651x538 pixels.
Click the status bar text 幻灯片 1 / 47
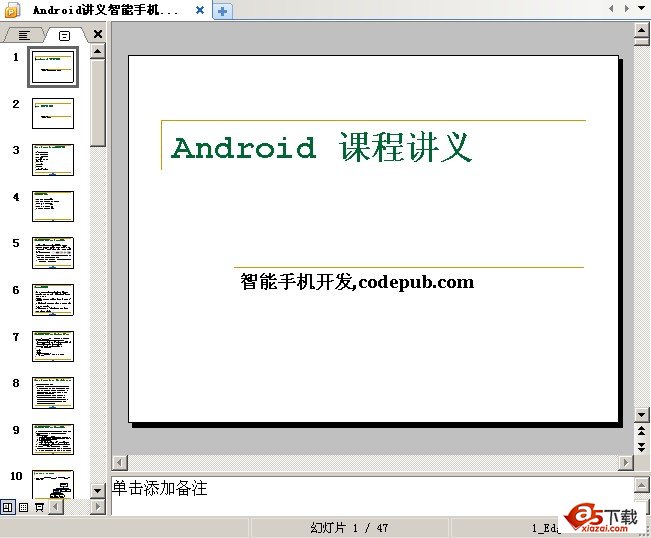[x=349, y=528]
